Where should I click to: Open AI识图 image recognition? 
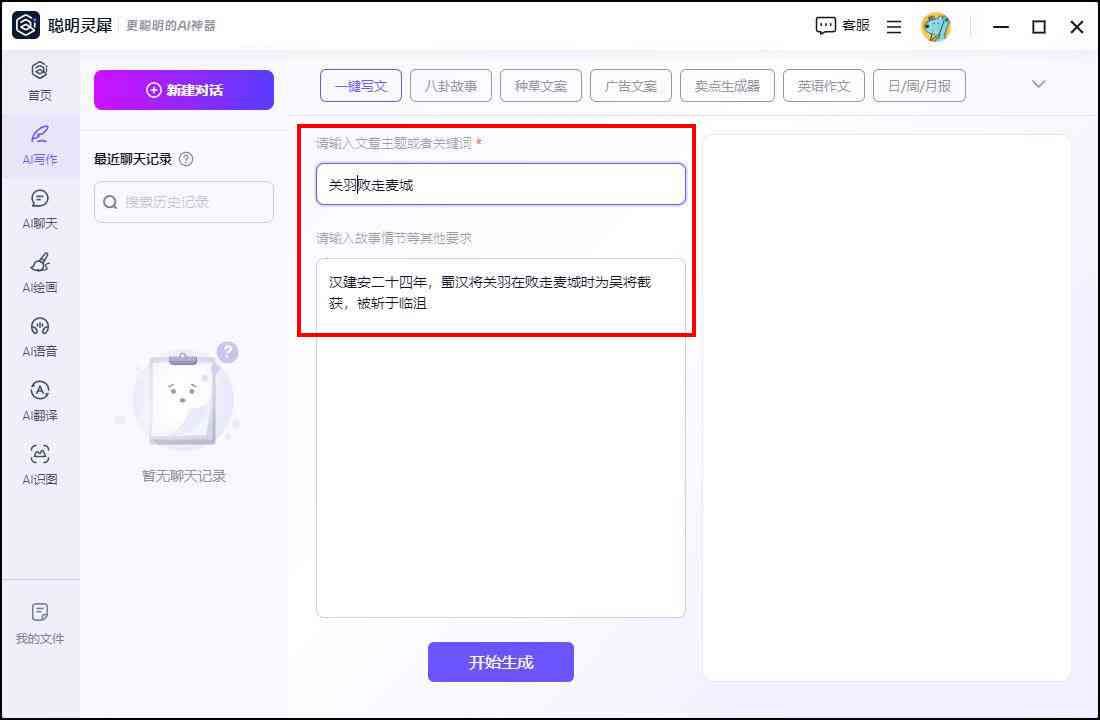39,465
